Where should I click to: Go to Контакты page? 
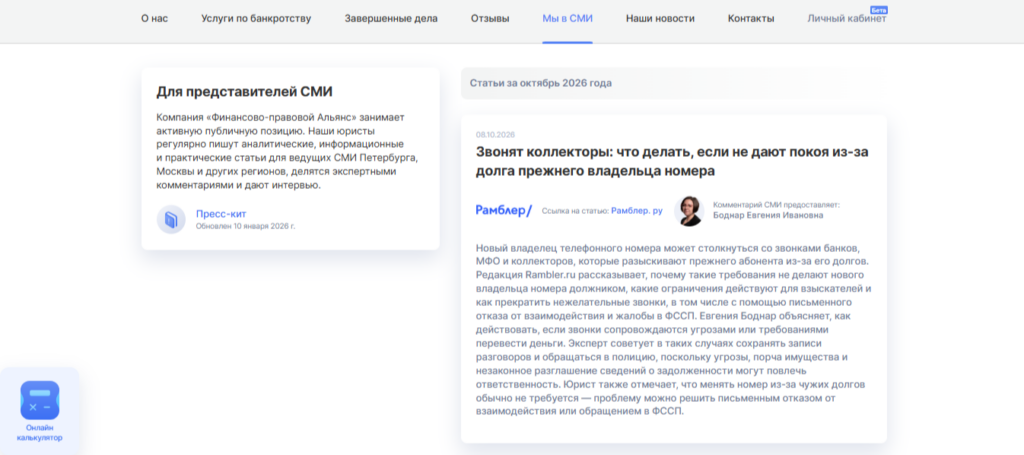[x=751, y=18]
